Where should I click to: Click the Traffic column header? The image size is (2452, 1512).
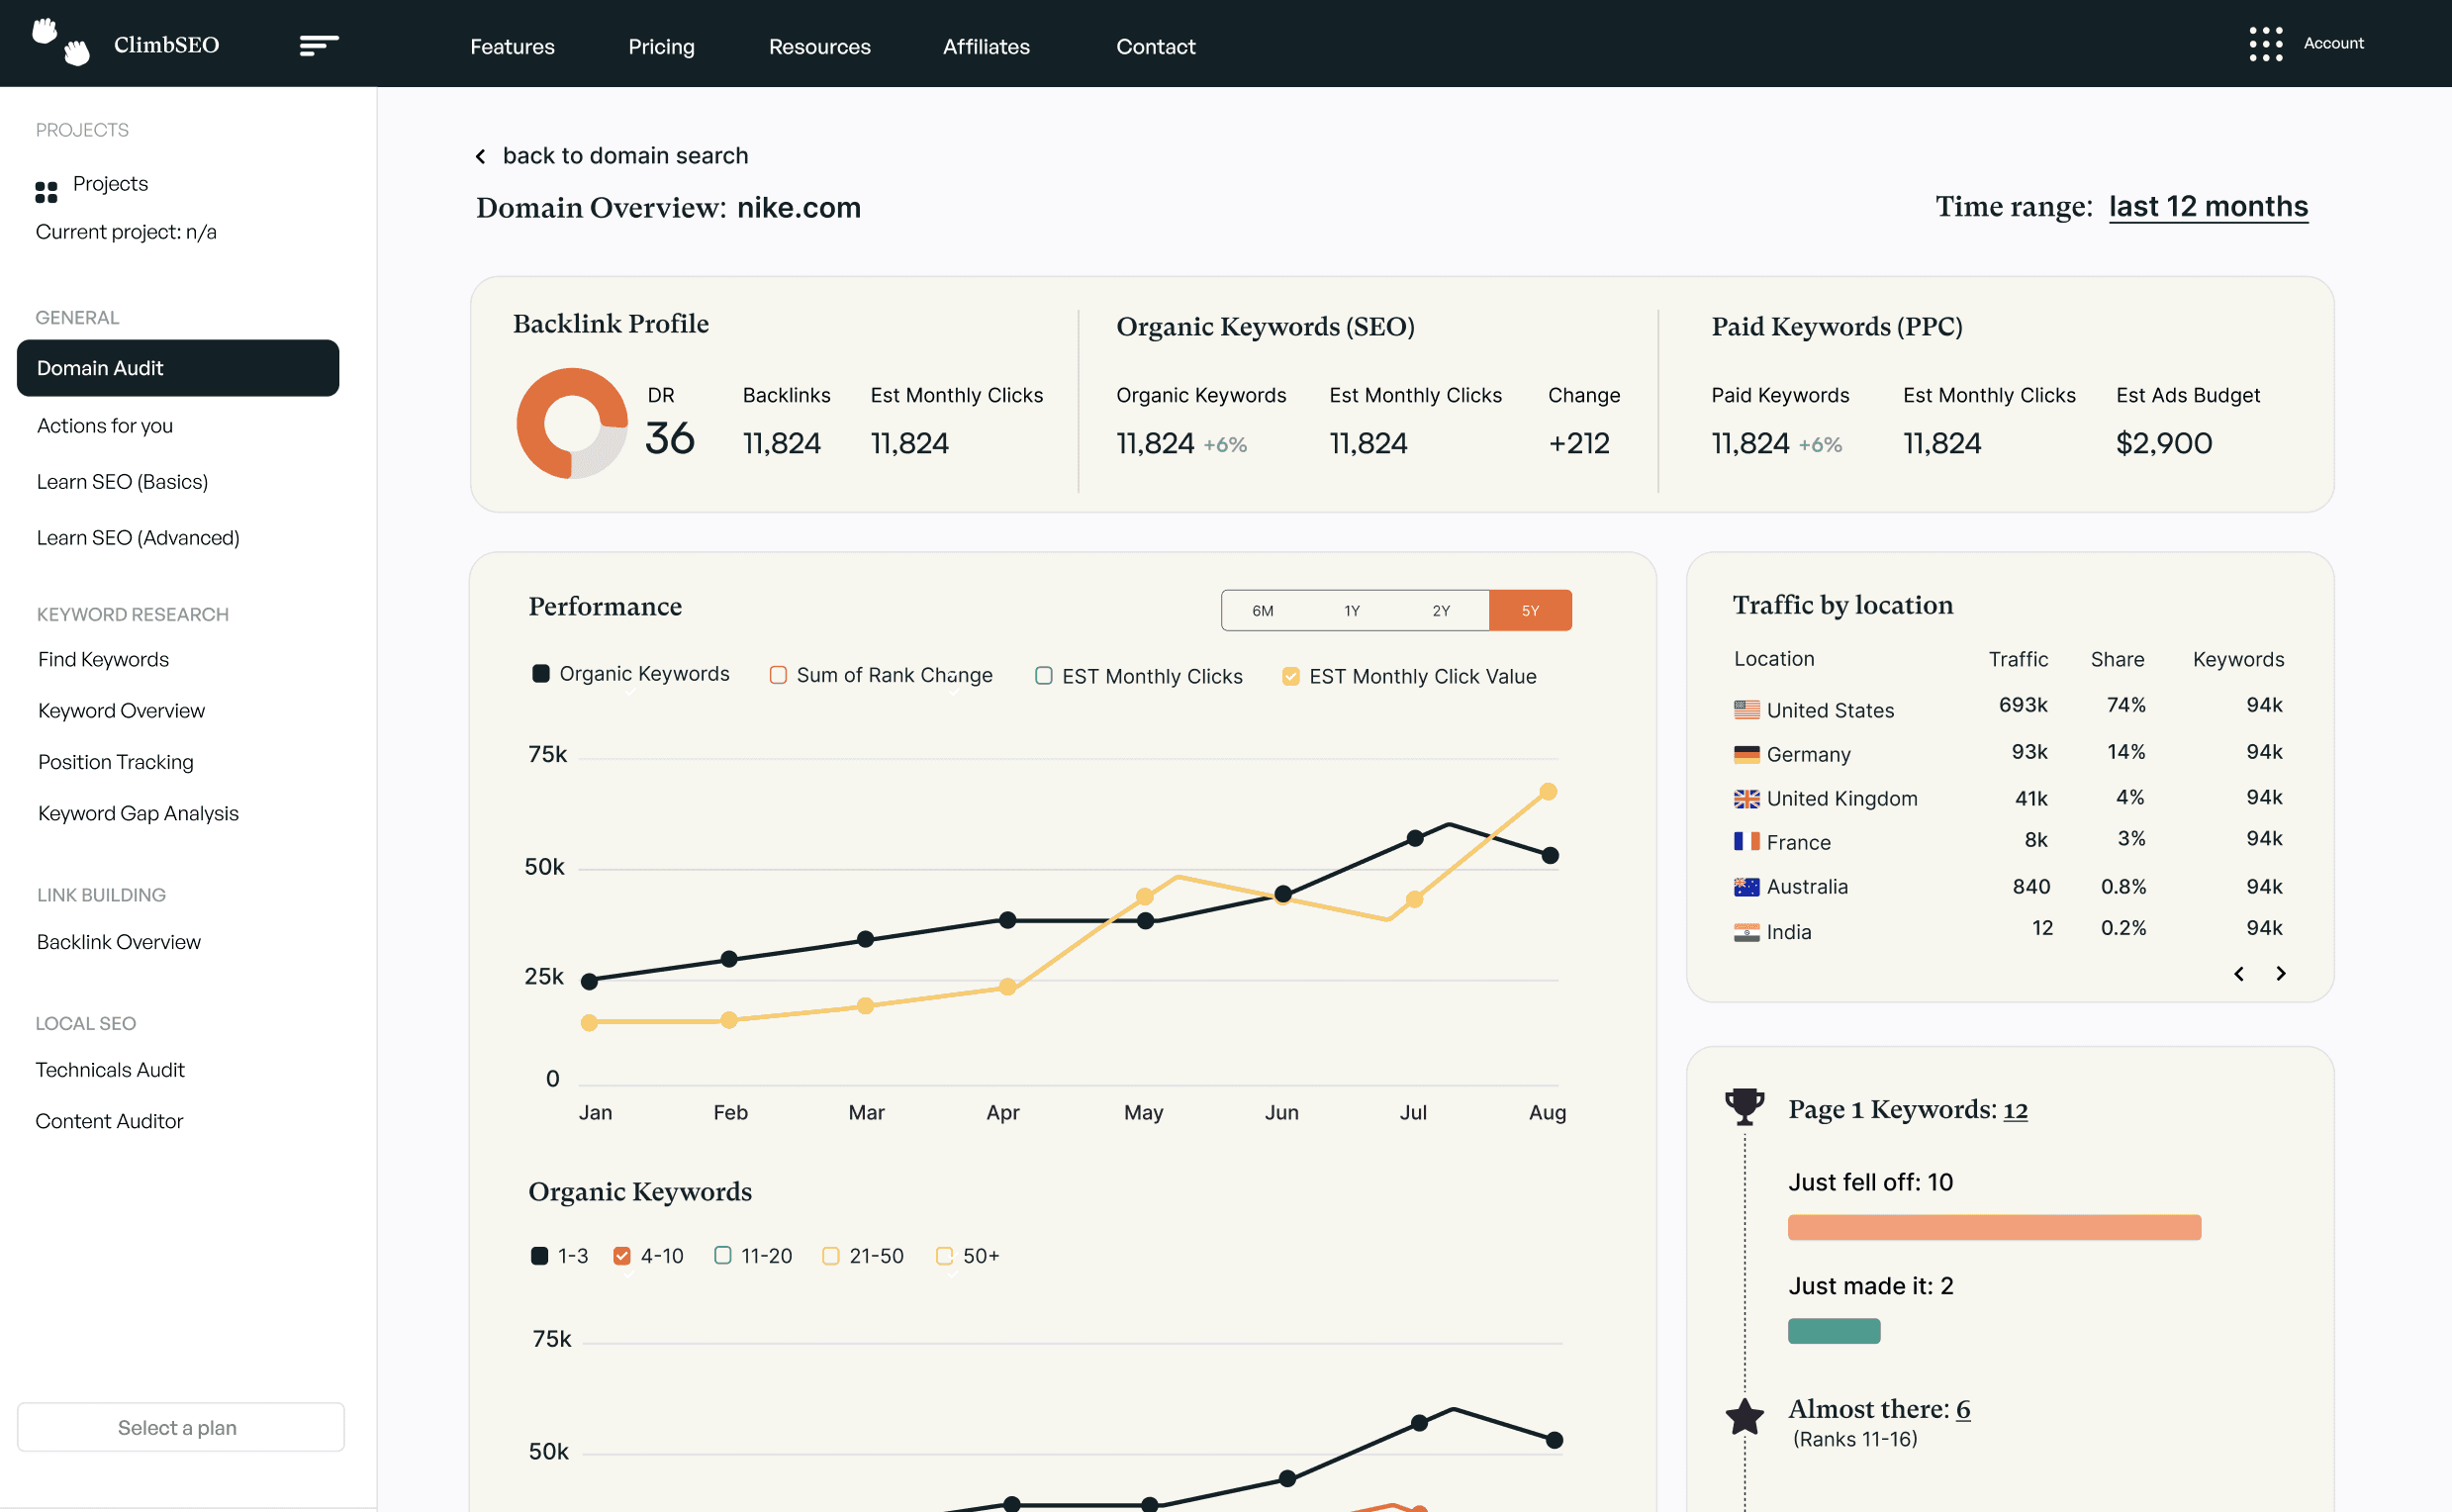pyautogui.click(x=2017, y=659)
